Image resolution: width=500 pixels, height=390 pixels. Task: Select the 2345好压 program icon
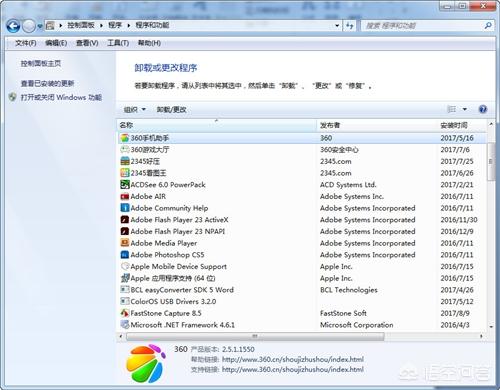click(125, 161)
